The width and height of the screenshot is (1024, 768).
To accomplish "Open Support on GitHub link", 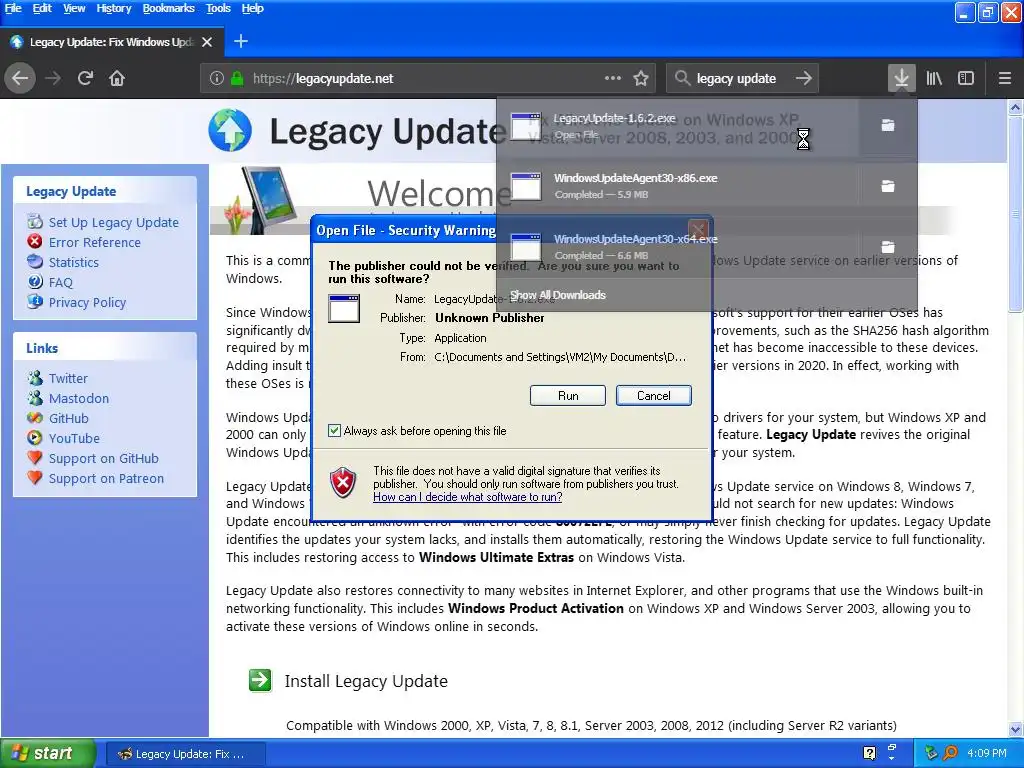I will [x=104, y=458].
